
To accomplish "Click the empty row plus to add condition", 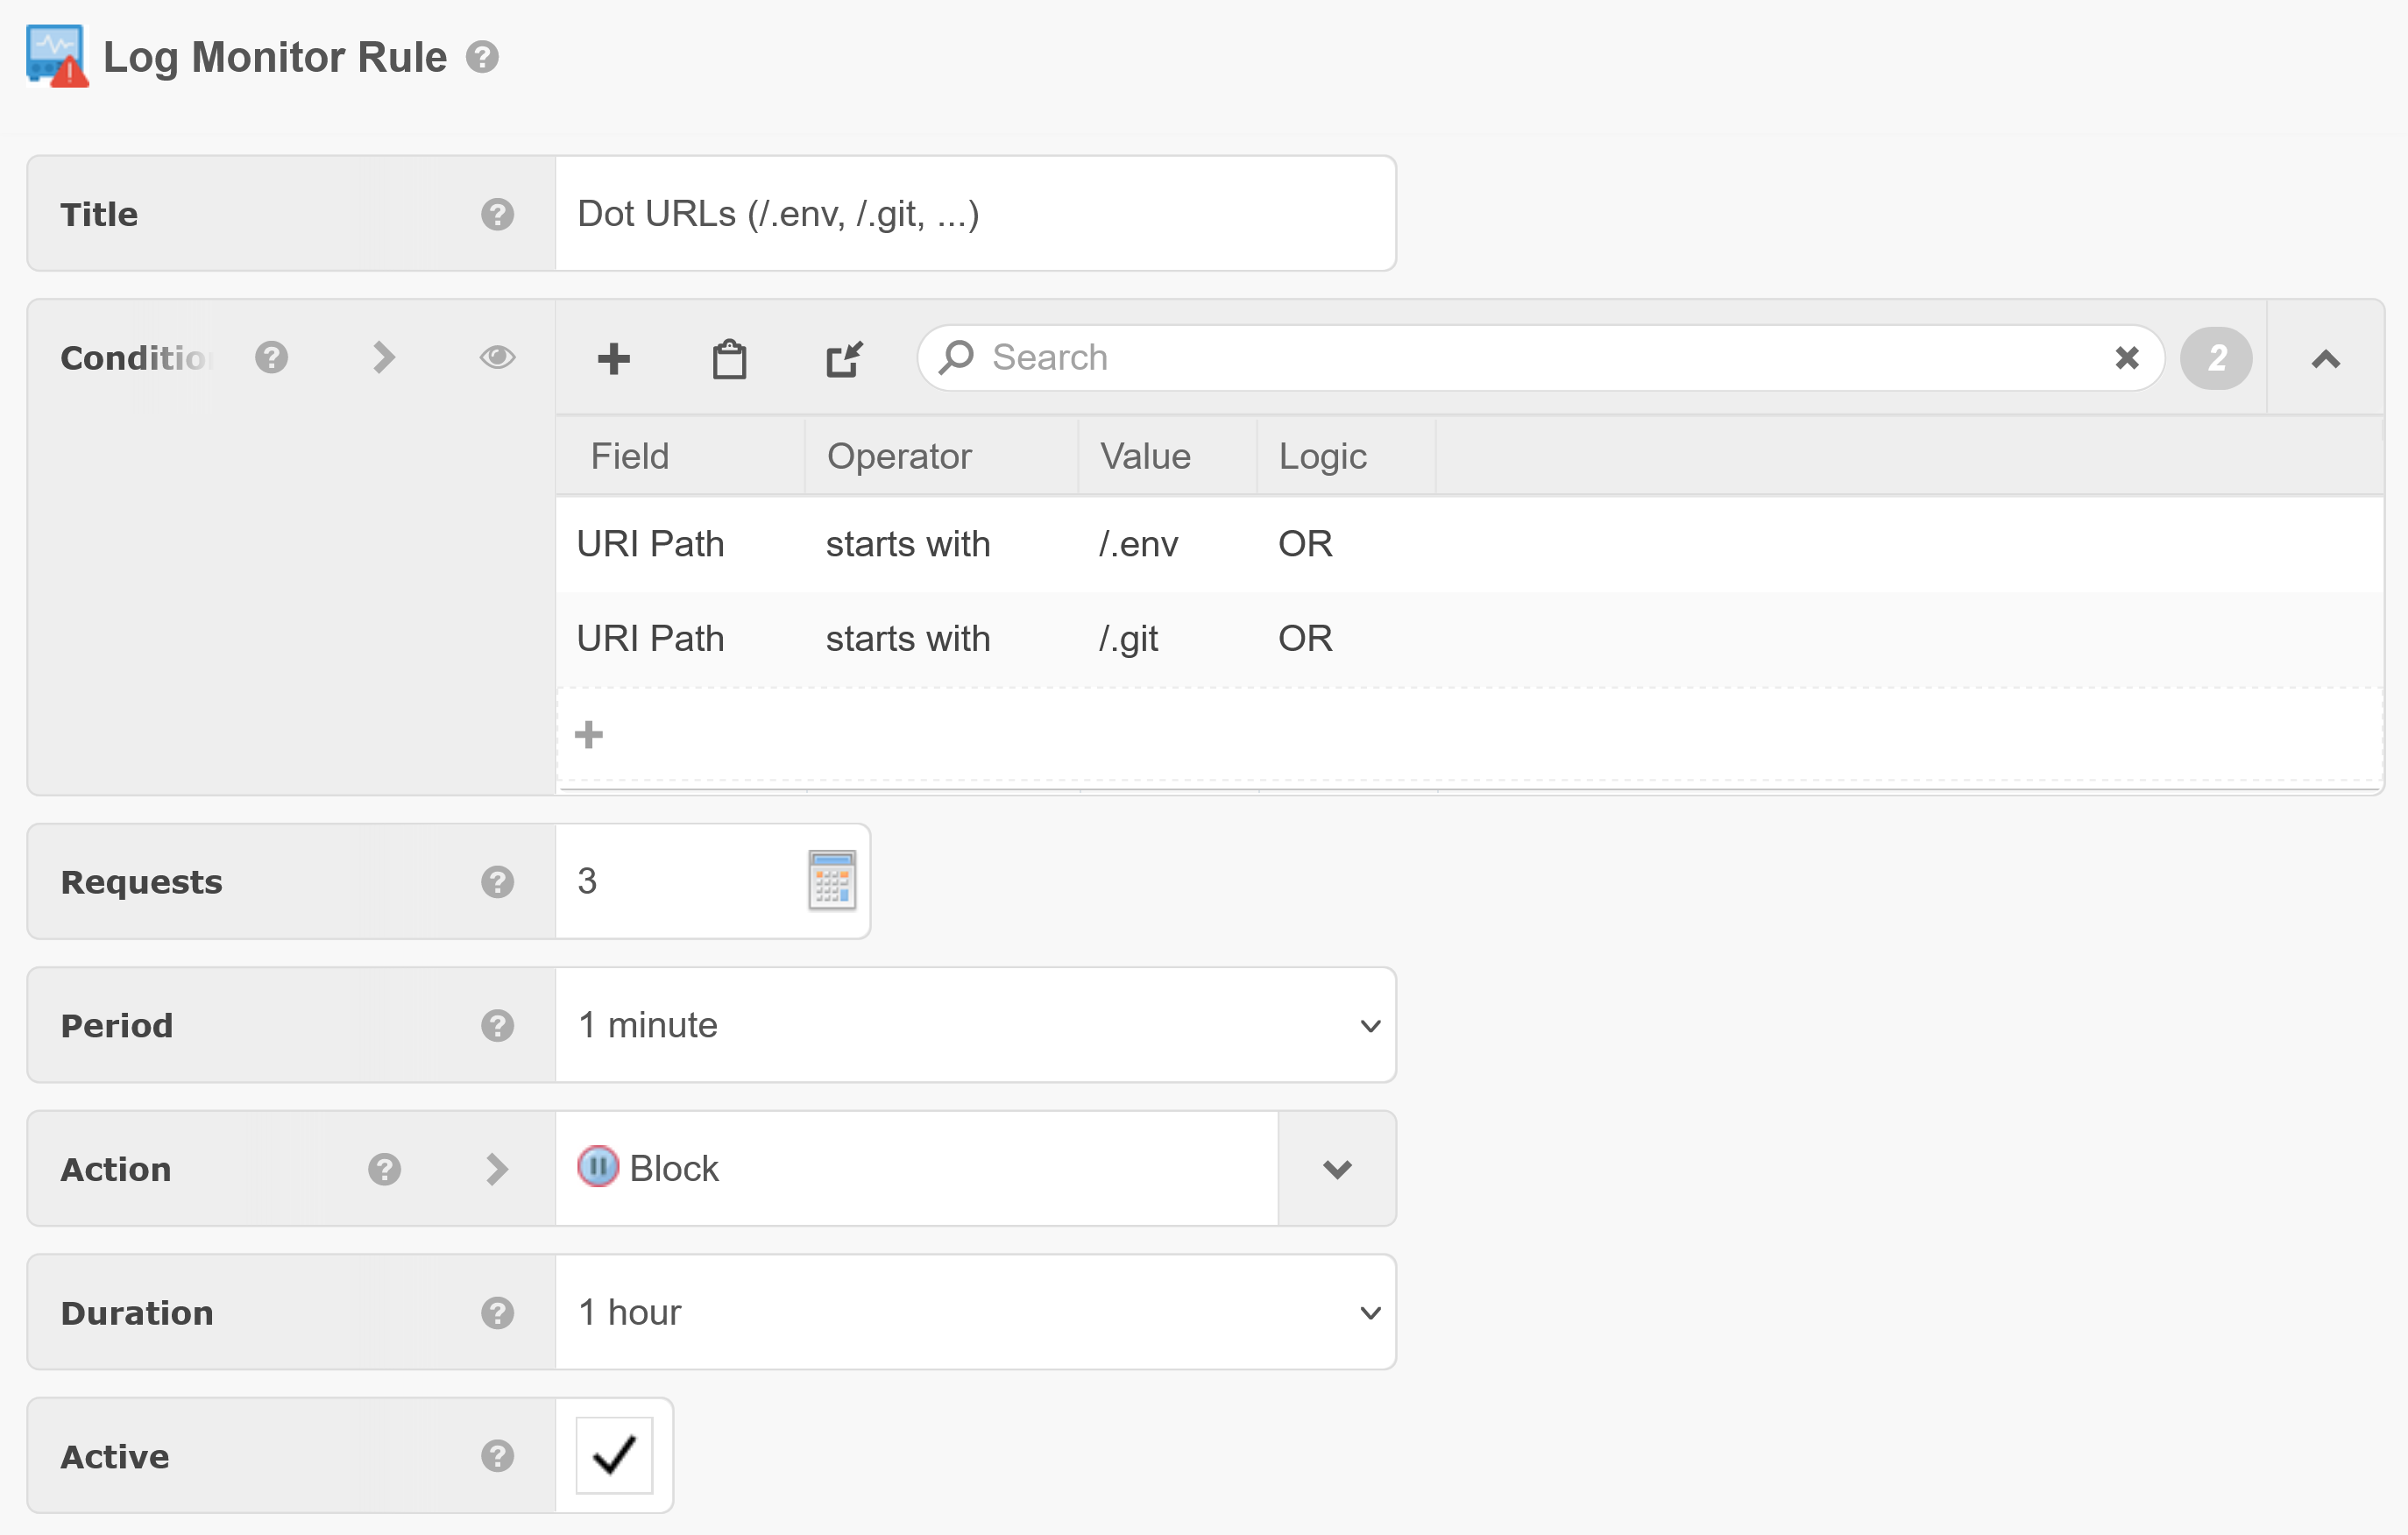I will tap(589, 735).
